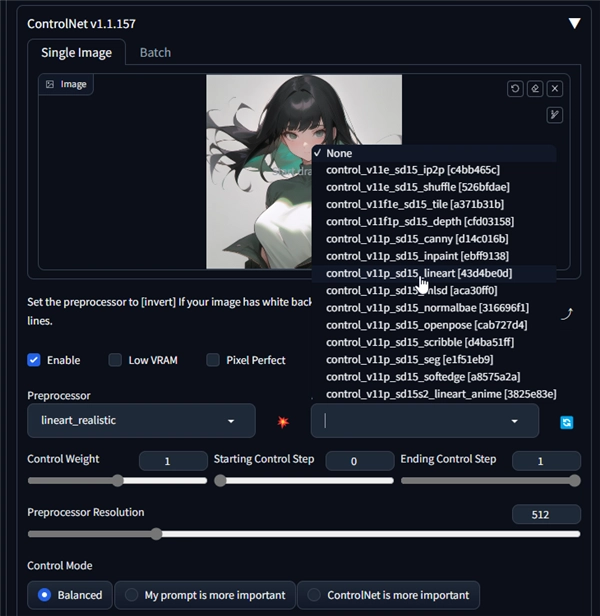The width and height of the screenshot is (600, 616).
Task: Choose control_v11e_sd15_ip2p model
Action: [434, 170]
